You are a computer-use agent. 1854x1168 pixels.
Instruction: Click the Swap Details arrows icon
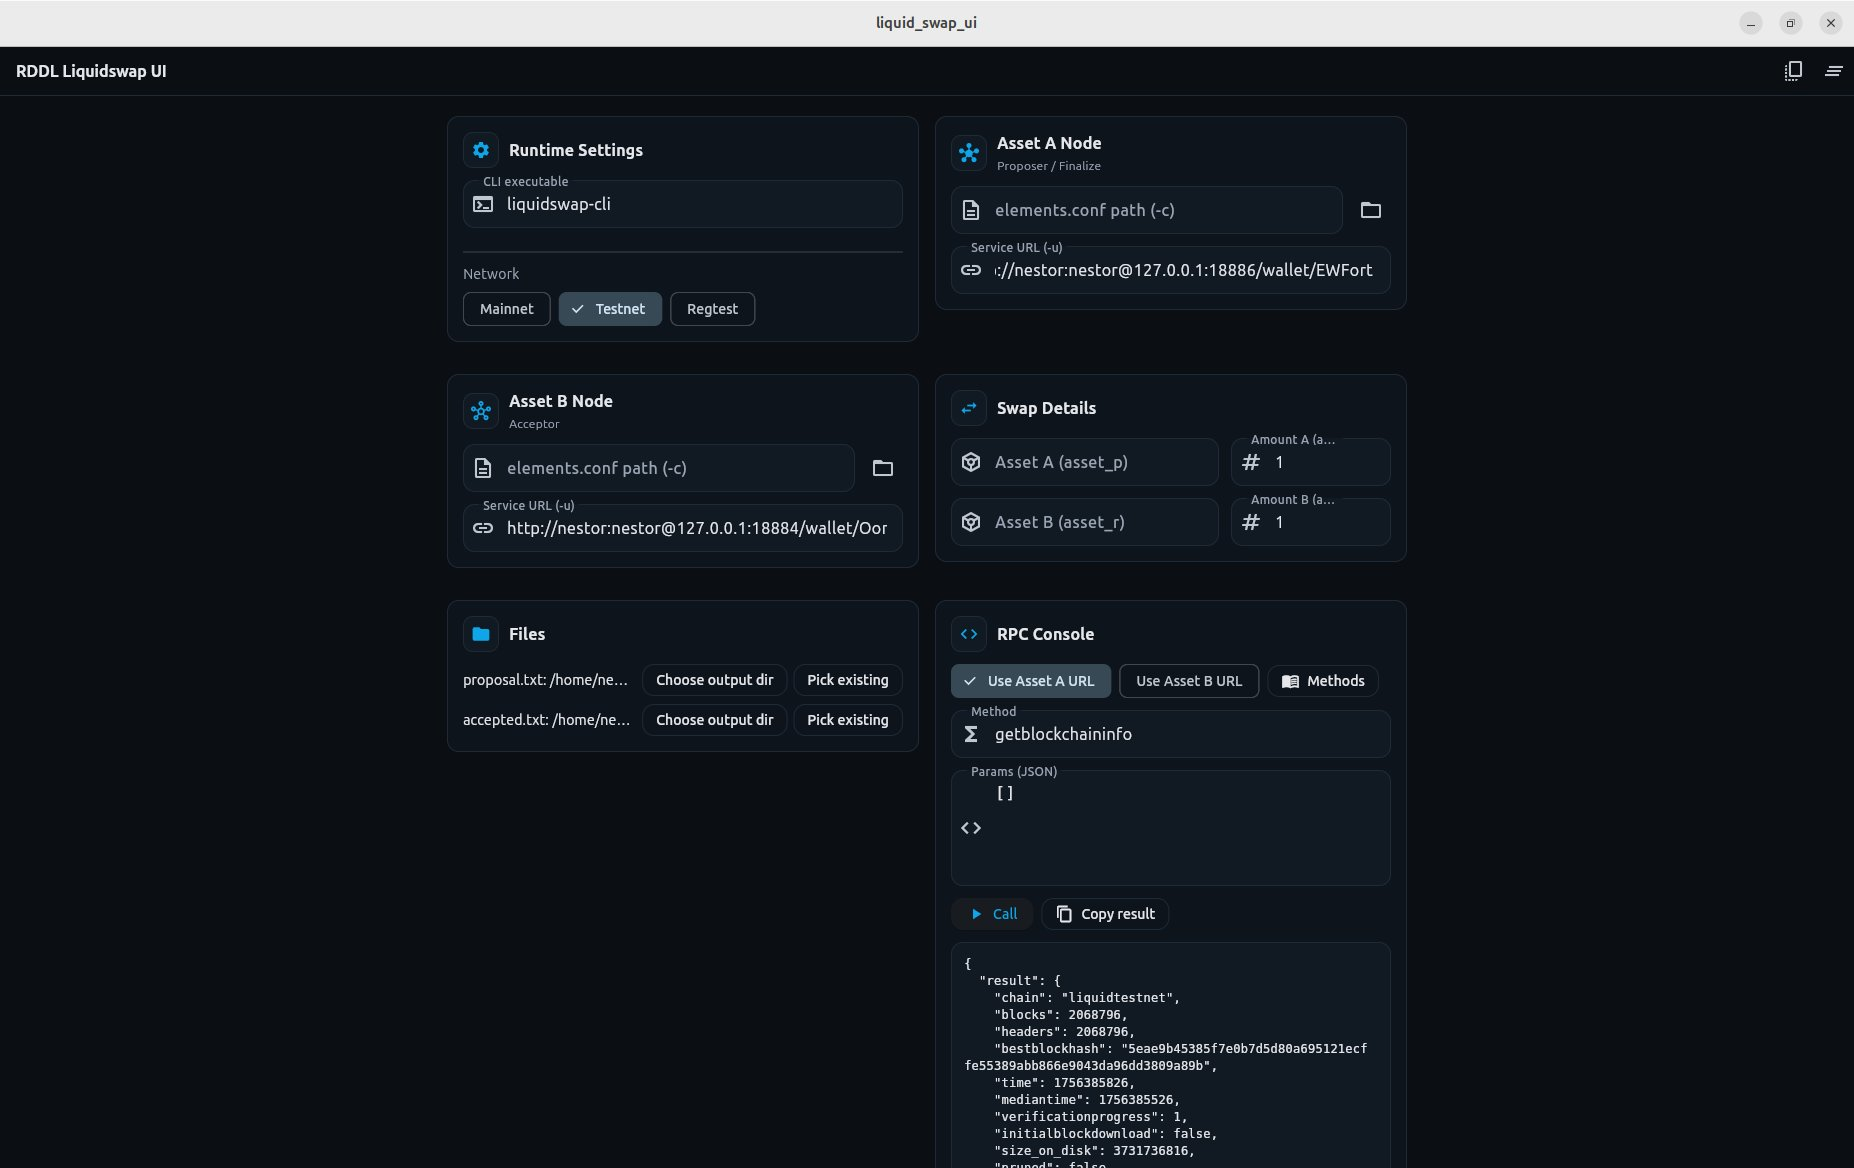pyautogui.click(x=969, y=408)
